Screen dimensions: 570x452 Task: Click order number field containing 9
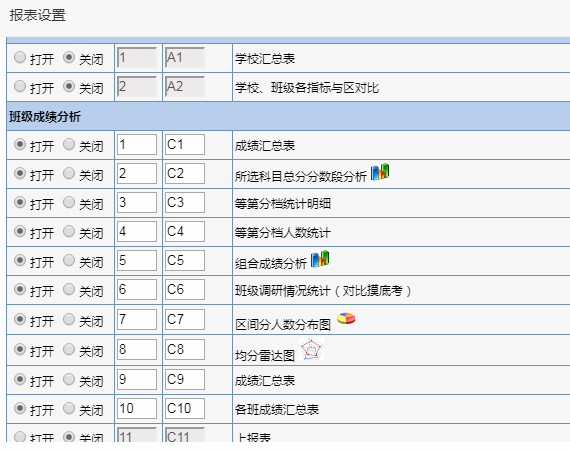click(x=137, y=379)
